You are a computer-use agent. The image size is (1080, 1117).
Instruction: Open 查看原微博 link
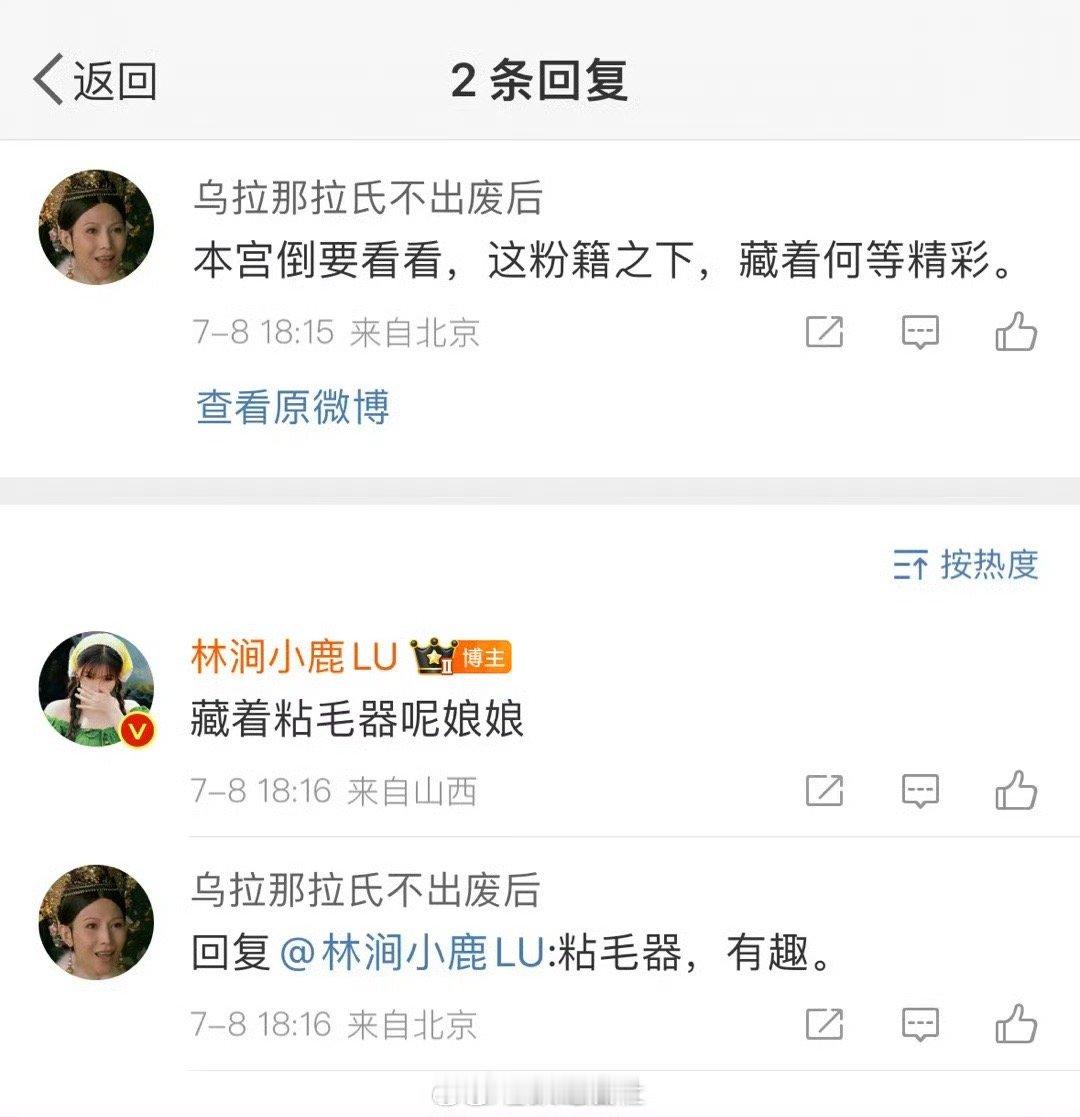point(293,407)
